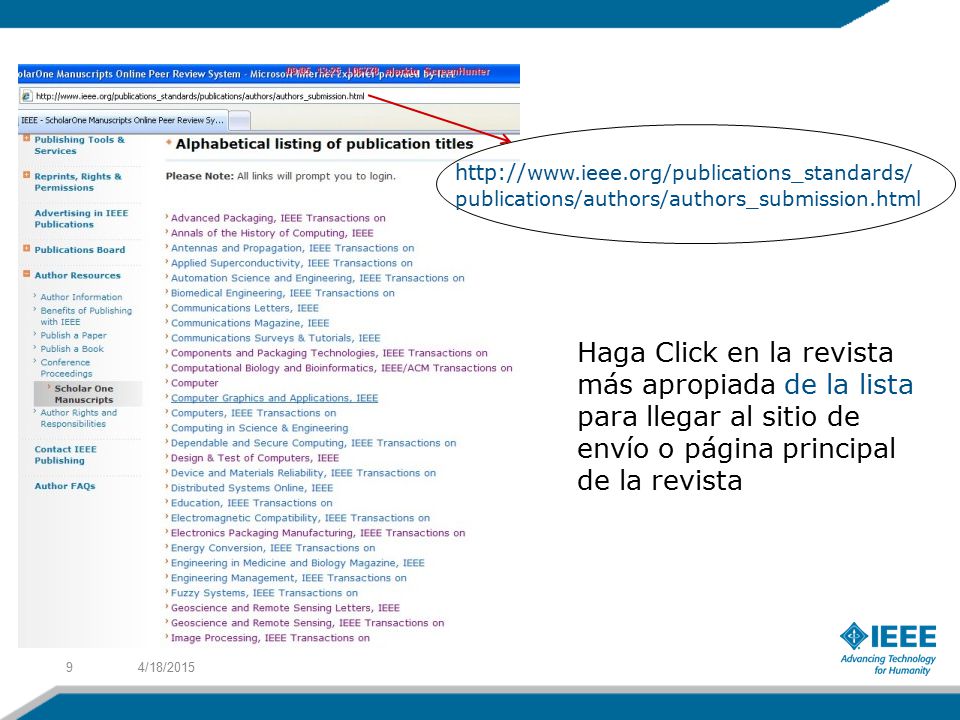Open the Computer publication link
This screenshot has height=720, width=960.
point(195,383)
